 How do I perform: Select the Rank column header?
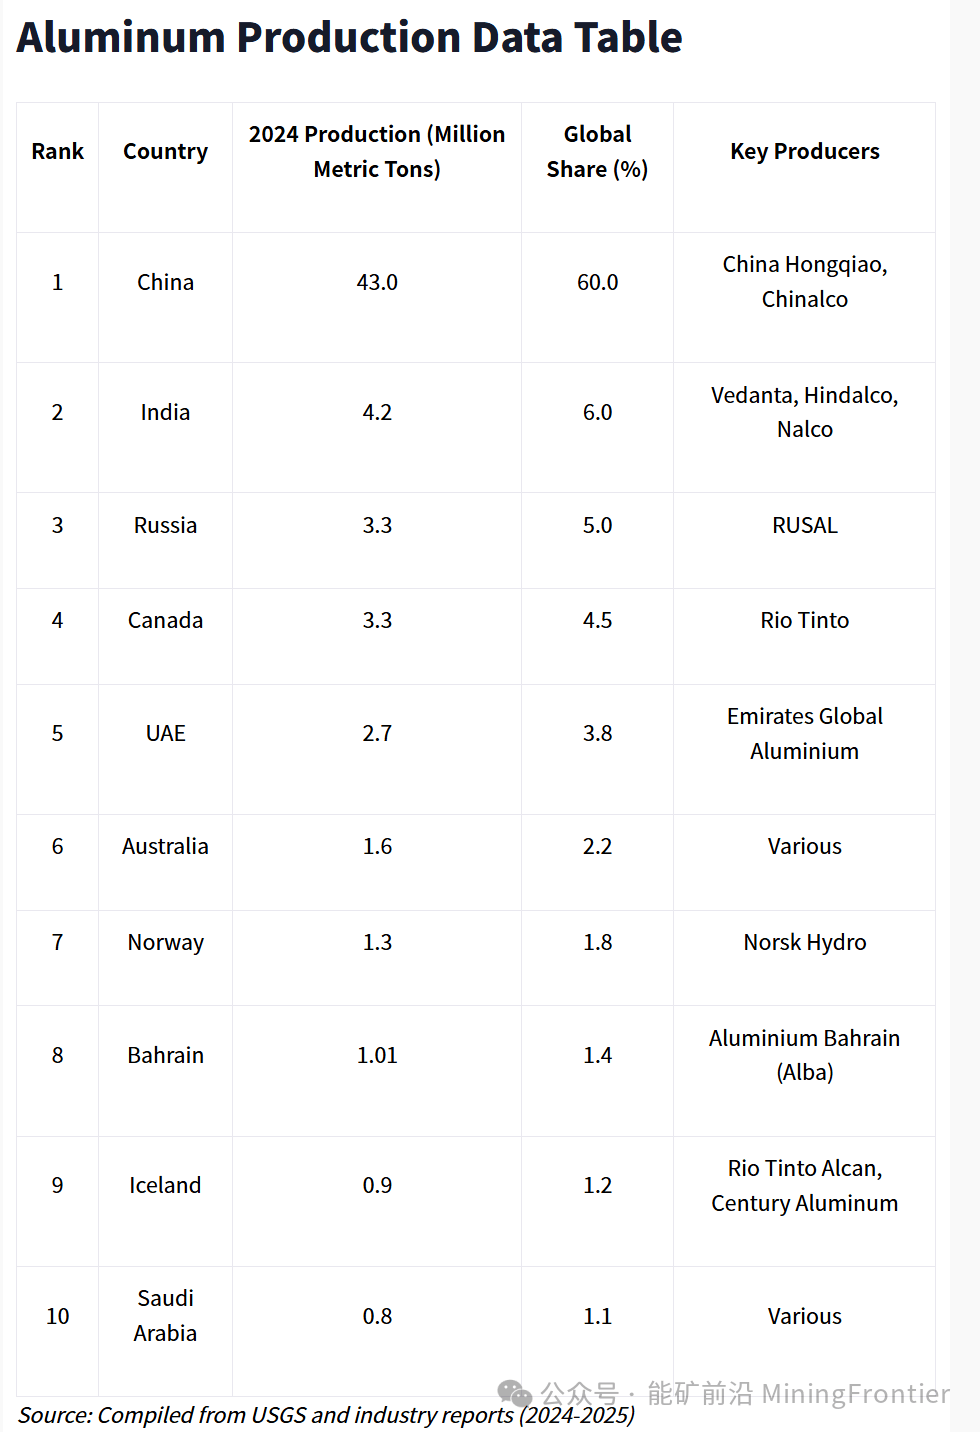pos(58,152)
